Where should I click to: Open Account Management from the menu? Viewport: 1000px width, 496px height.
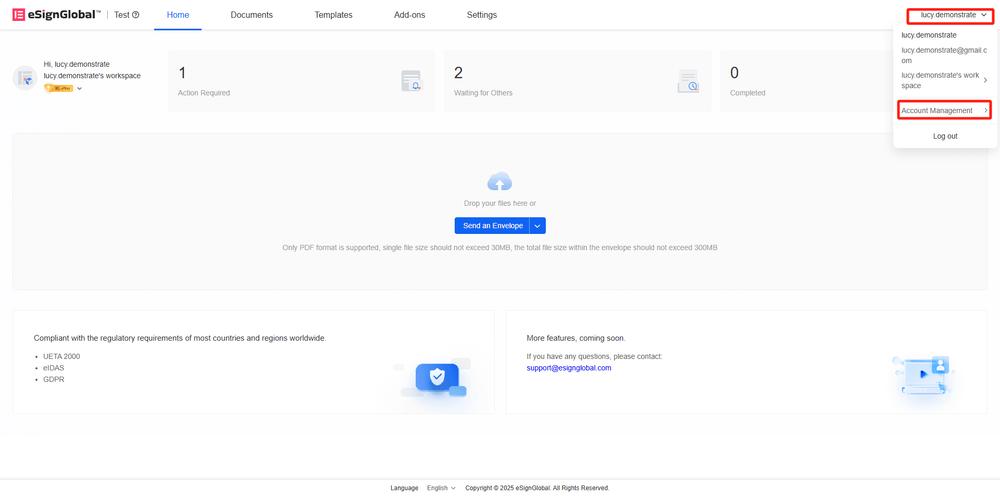click(x=945, y=111)
